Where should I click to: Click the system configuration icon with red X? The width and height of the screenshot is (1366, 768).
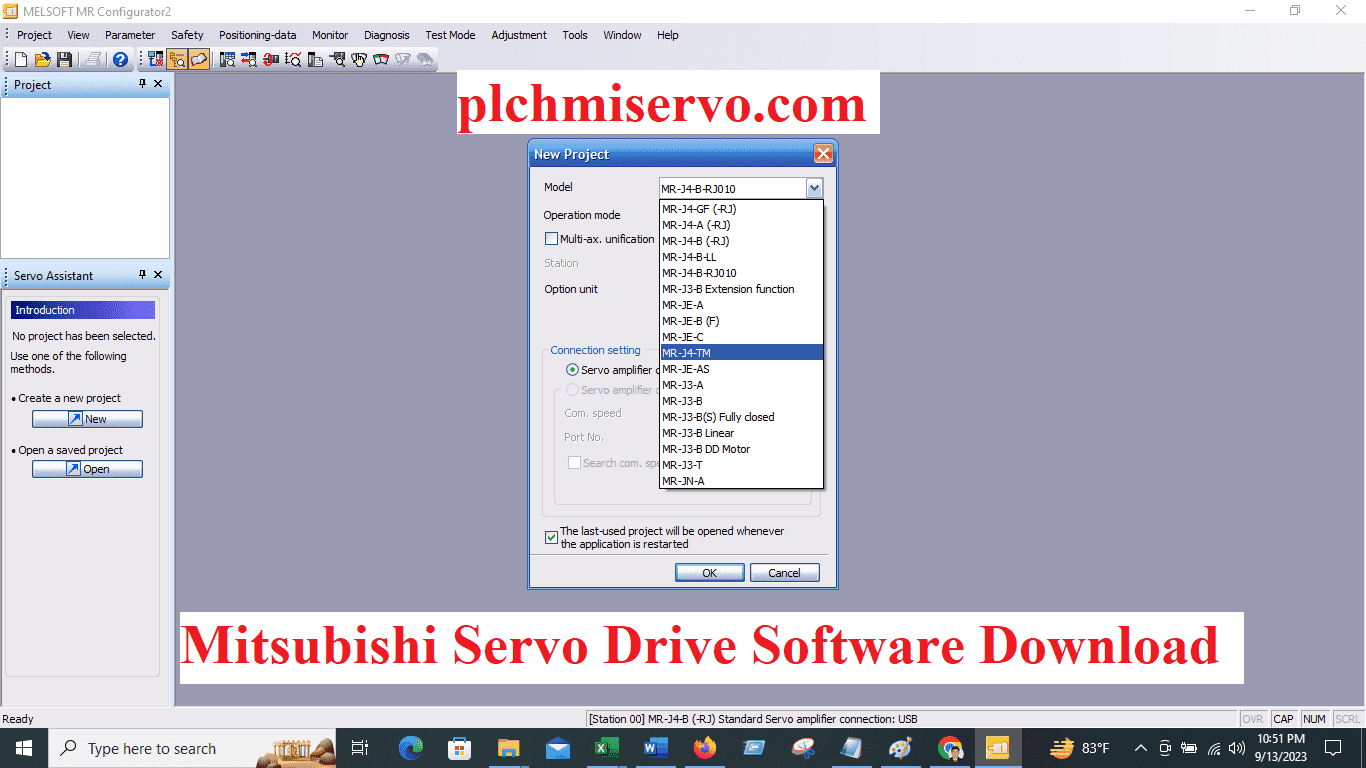click(155, 59)
